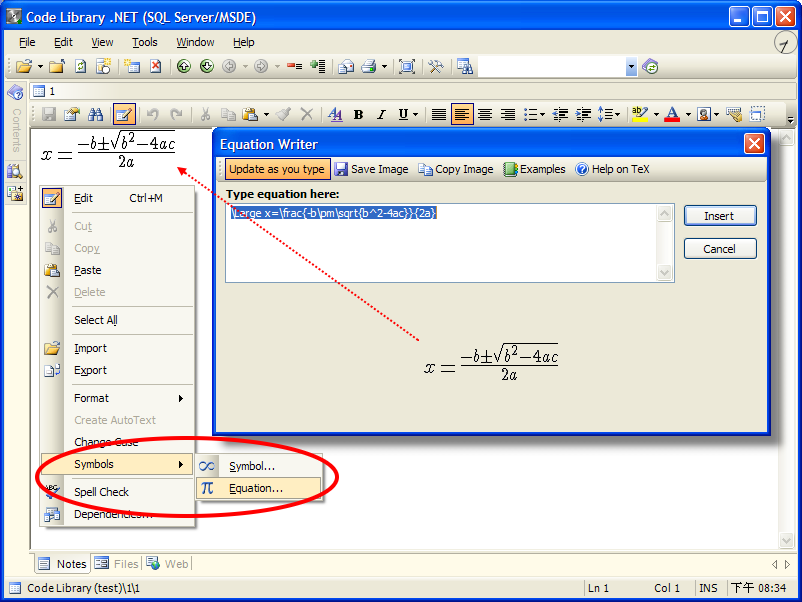Toggle the Update as you type button

[277, 169]
